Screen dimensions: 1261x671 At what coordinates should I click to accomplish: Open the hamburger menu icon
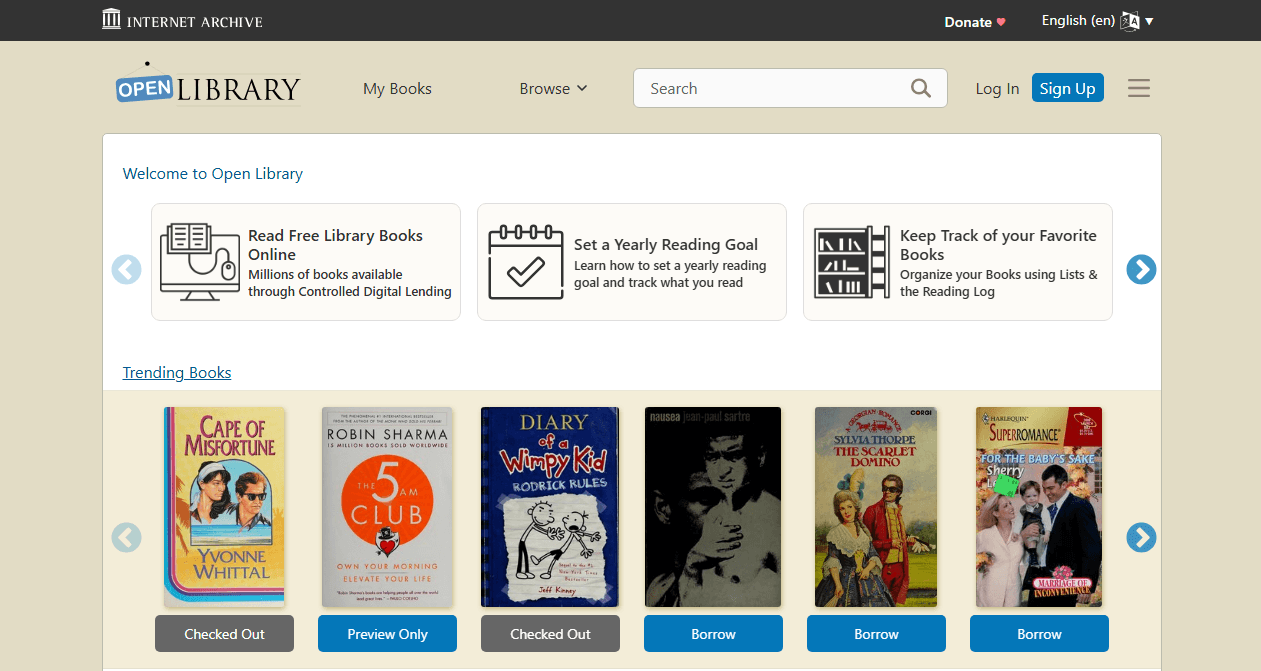point(1139,88)
